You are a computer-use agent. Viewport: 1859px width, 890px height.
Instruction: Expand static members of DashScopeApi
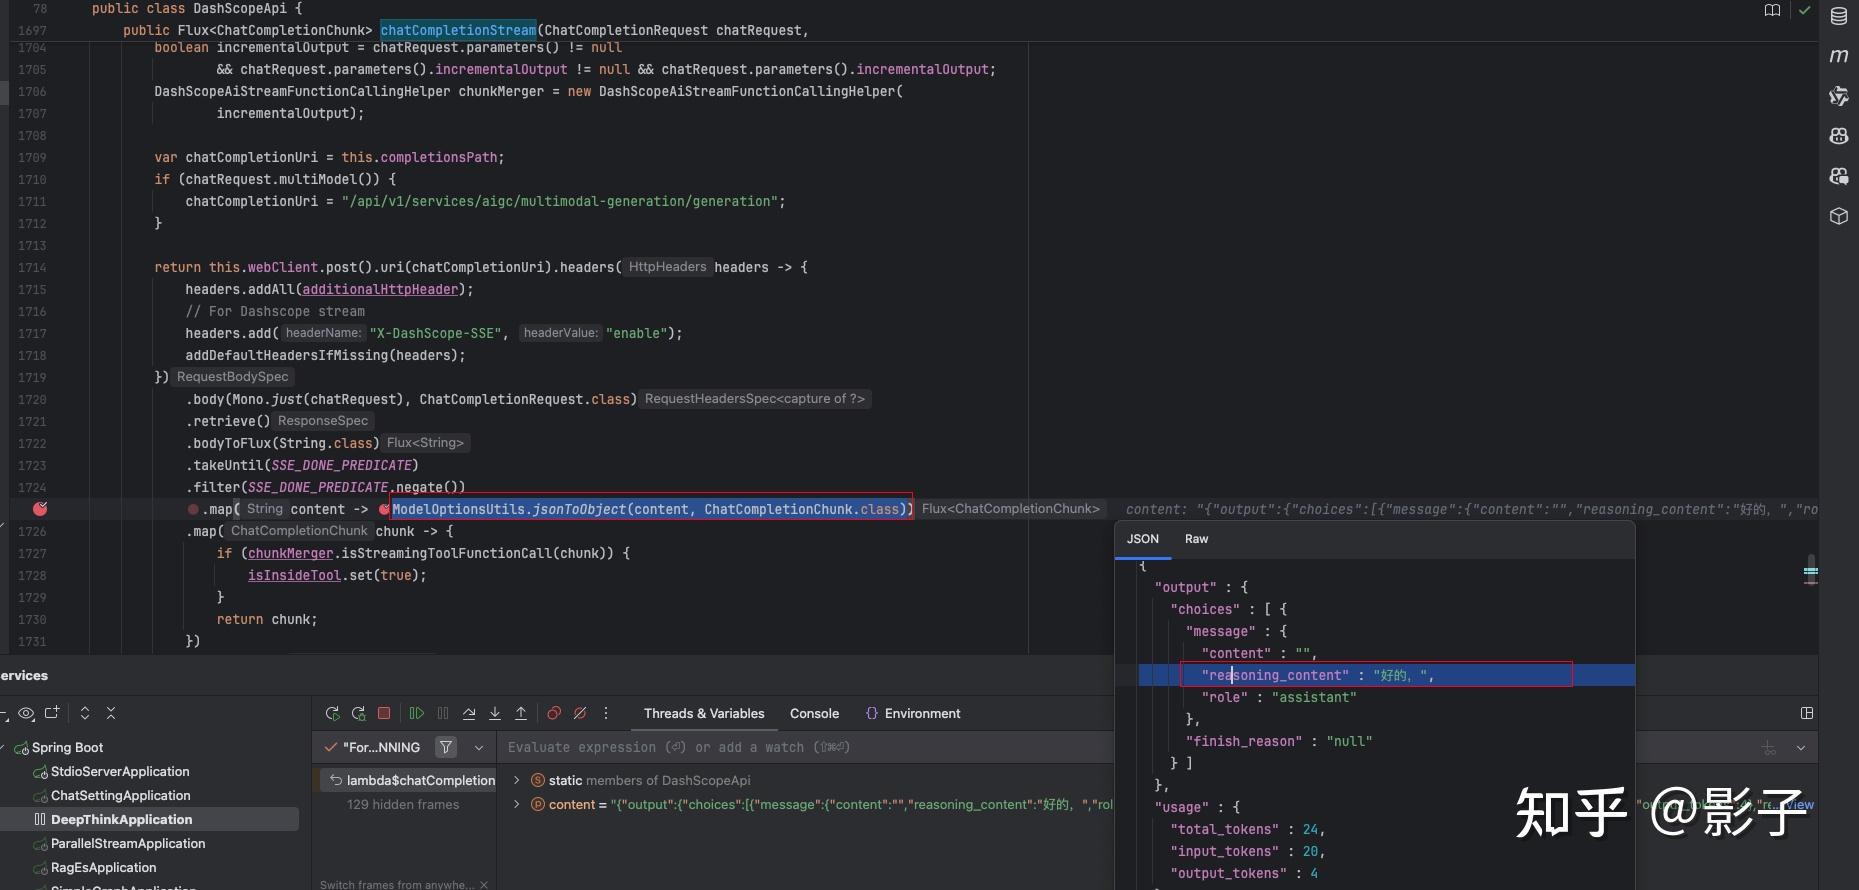tap(516, 780)
